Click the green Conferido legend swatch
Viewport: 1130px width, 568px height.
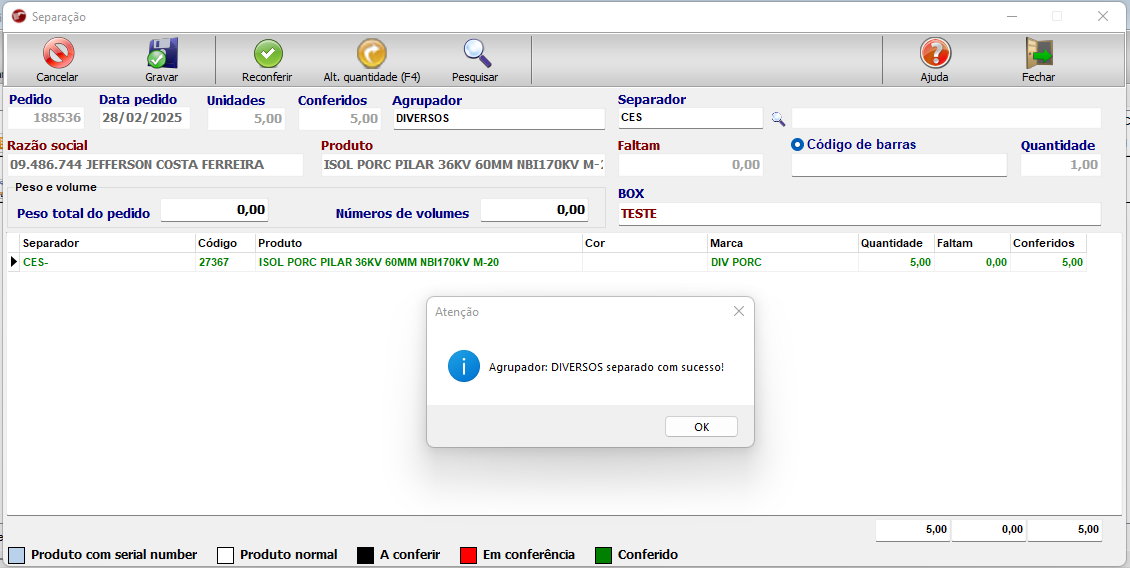[603, 555]
